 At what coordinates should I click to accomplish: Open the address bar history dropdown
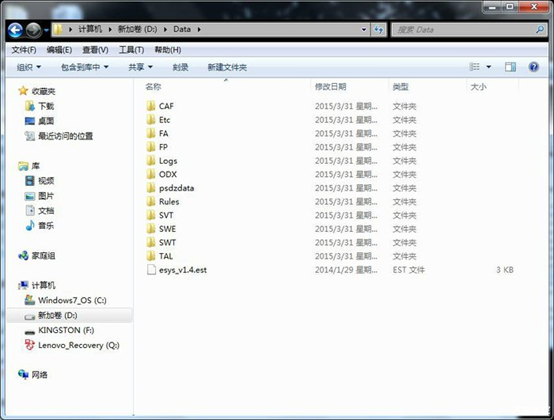click(x=364, y=30)
